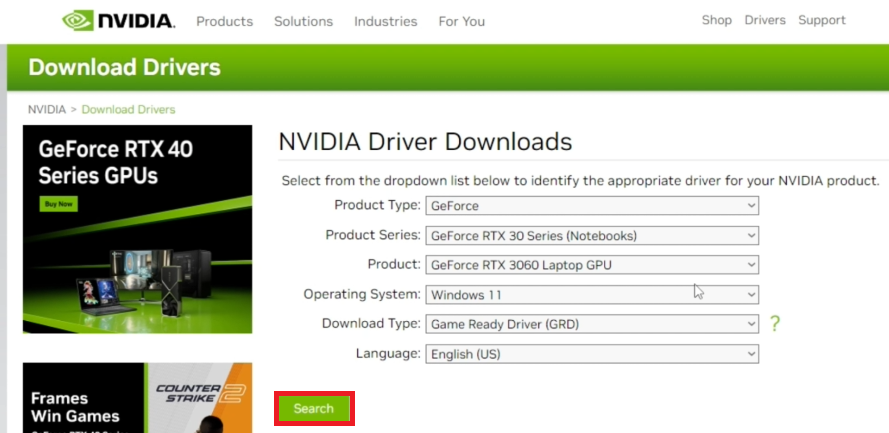Expand the Product dropdown showing RTX 3060
889x433 pixels.
point(592,265)
